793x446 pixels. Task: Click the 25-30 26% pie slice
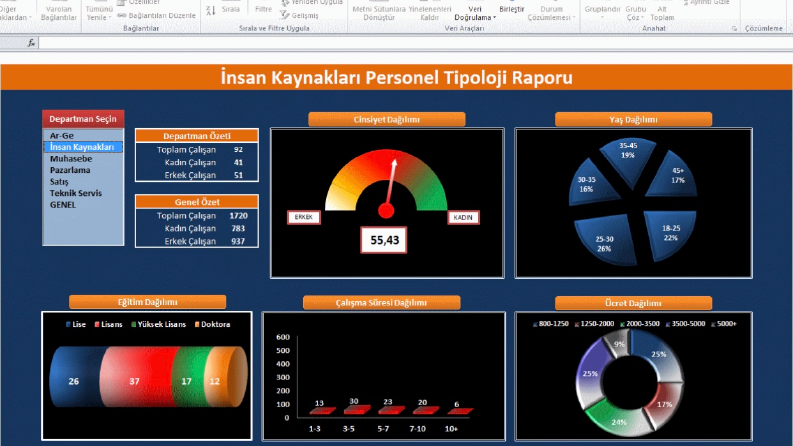pyautogui.click(x=605, y=241)
